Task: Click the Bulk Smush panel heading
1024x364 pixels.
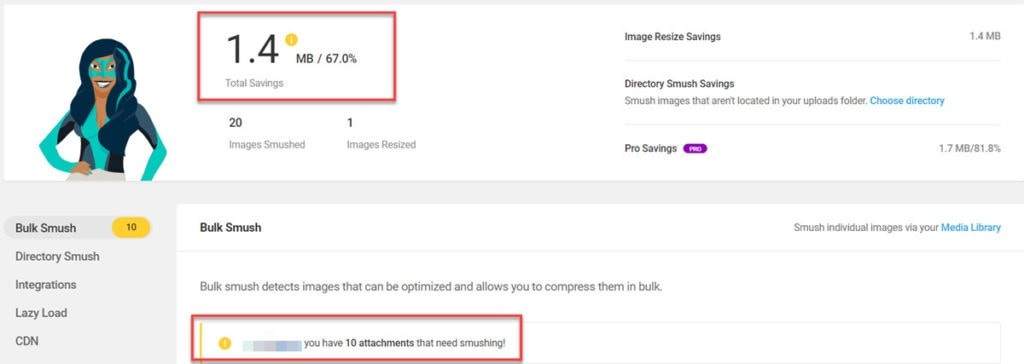Action: coord(231,227)
